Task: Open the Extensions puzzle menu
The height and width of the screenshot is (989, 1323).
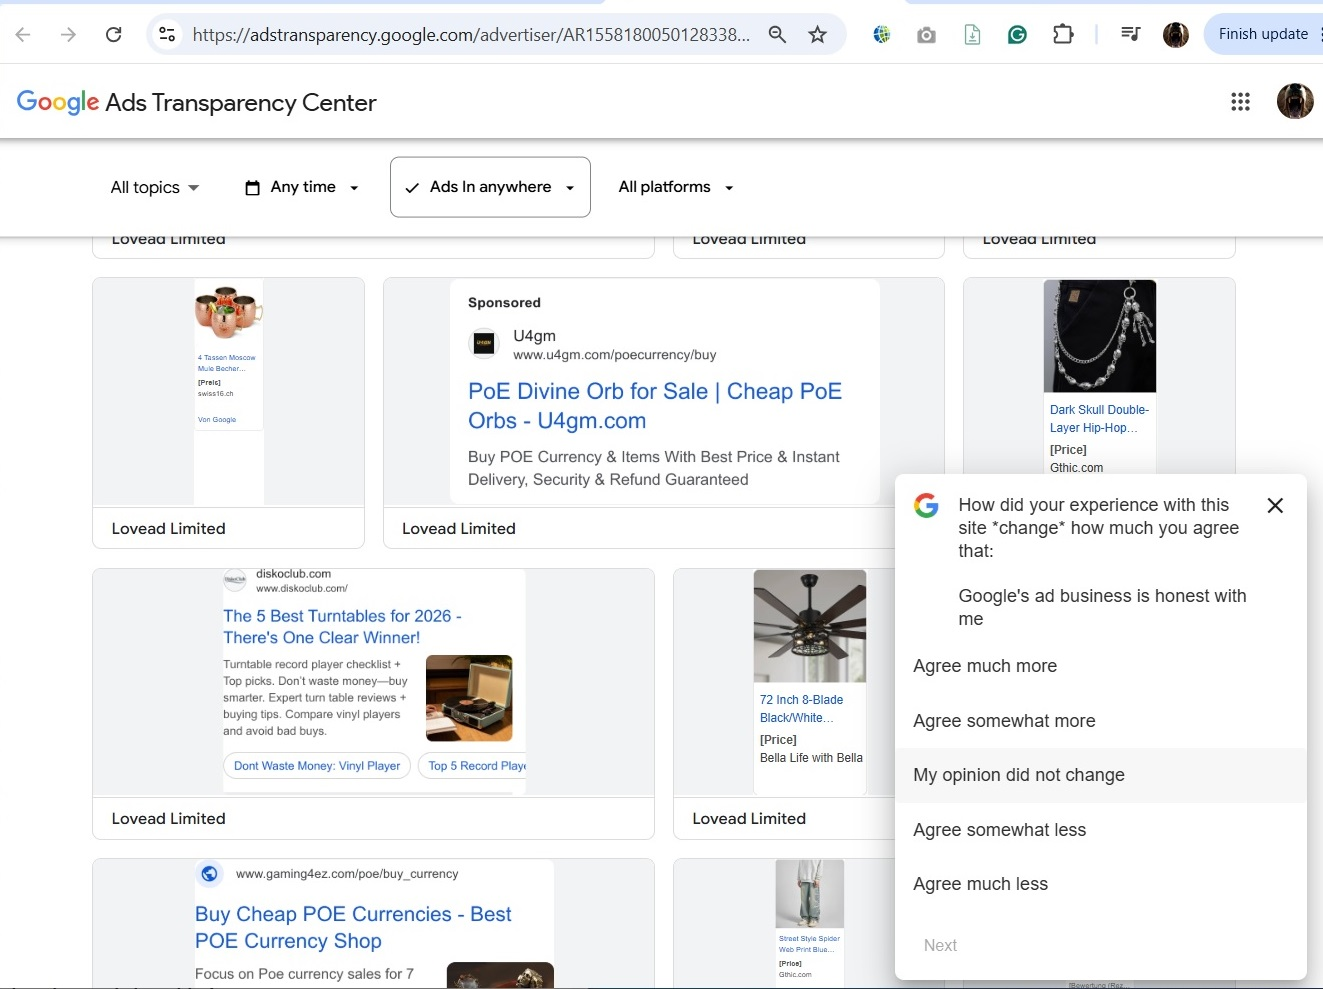Action: click(1063, 35)
